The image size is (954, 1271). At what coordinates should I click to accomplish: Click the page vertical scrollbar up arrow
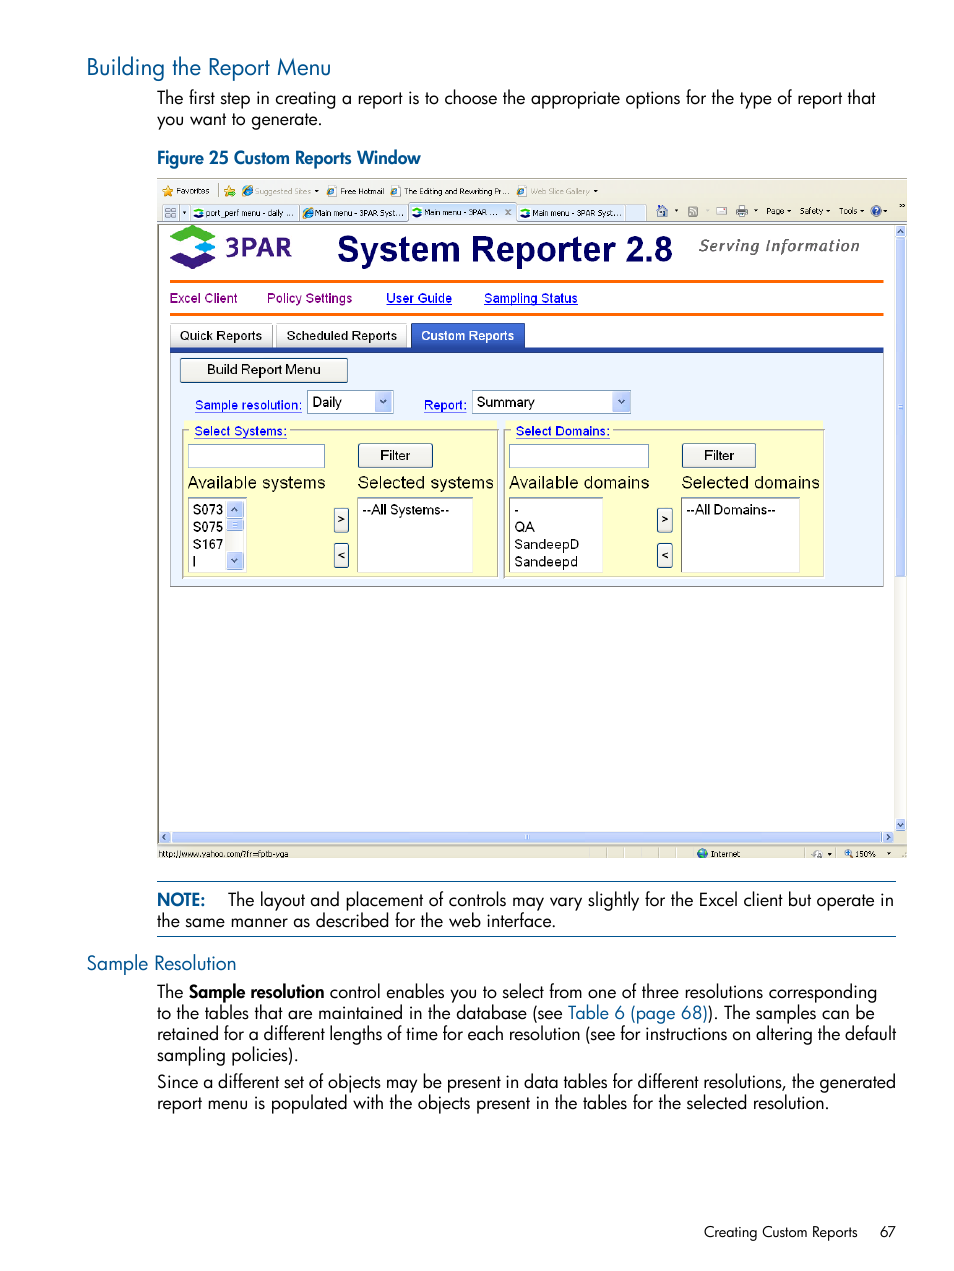point(901,231)
